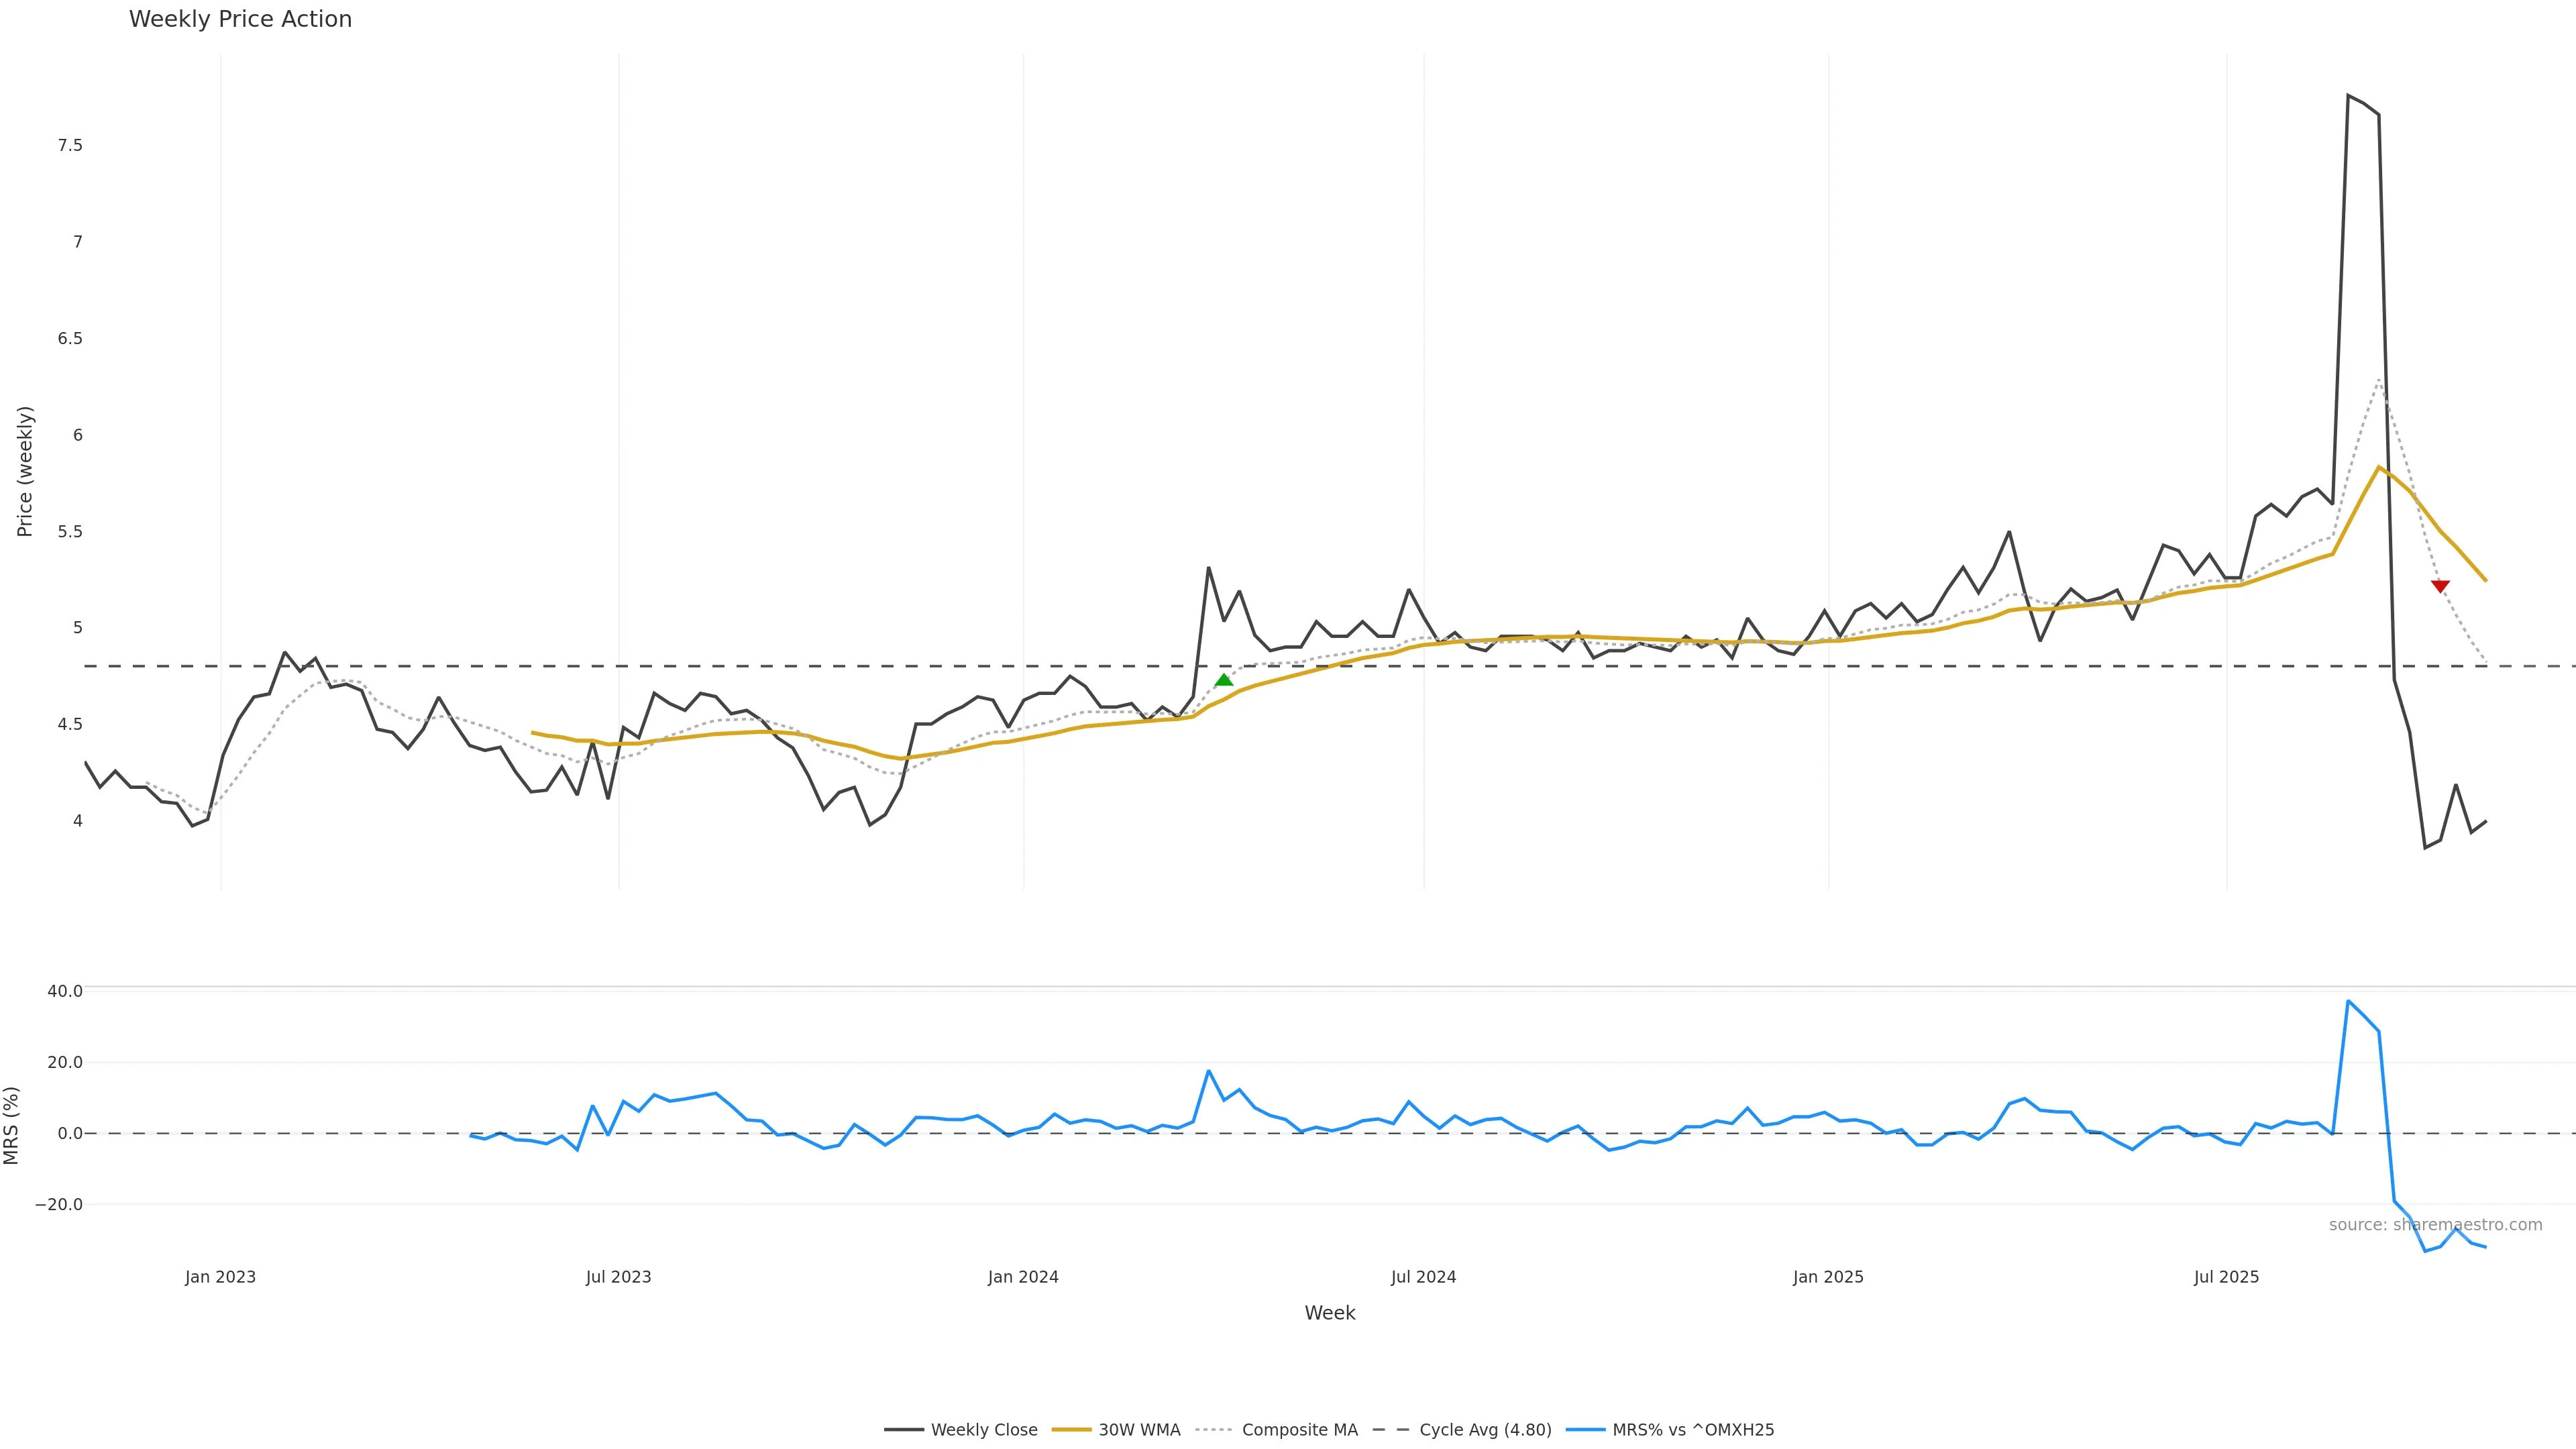Click the blue MRS% vs ^OMXH25 legend swatch
This screenshot has height=1449, width=2576.
pyautogui.click(x=1586, y=1430)
